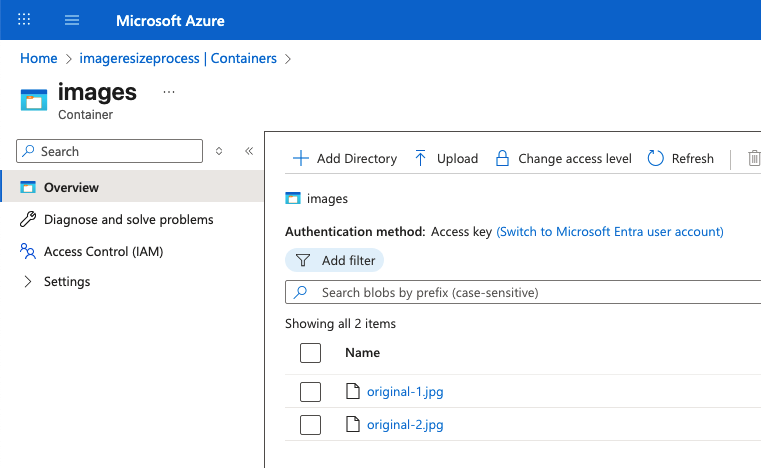Click the Change access level lock icon
This screenshot has width=761, height=468.
pos(502,158)
